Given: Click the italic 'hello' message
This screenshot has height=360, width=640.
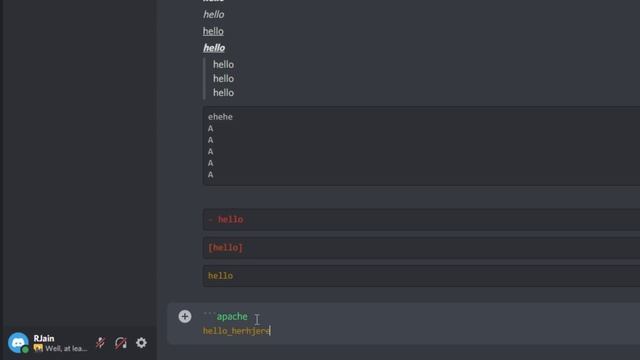Looking at the screenshot, I should tap(213, 15).
